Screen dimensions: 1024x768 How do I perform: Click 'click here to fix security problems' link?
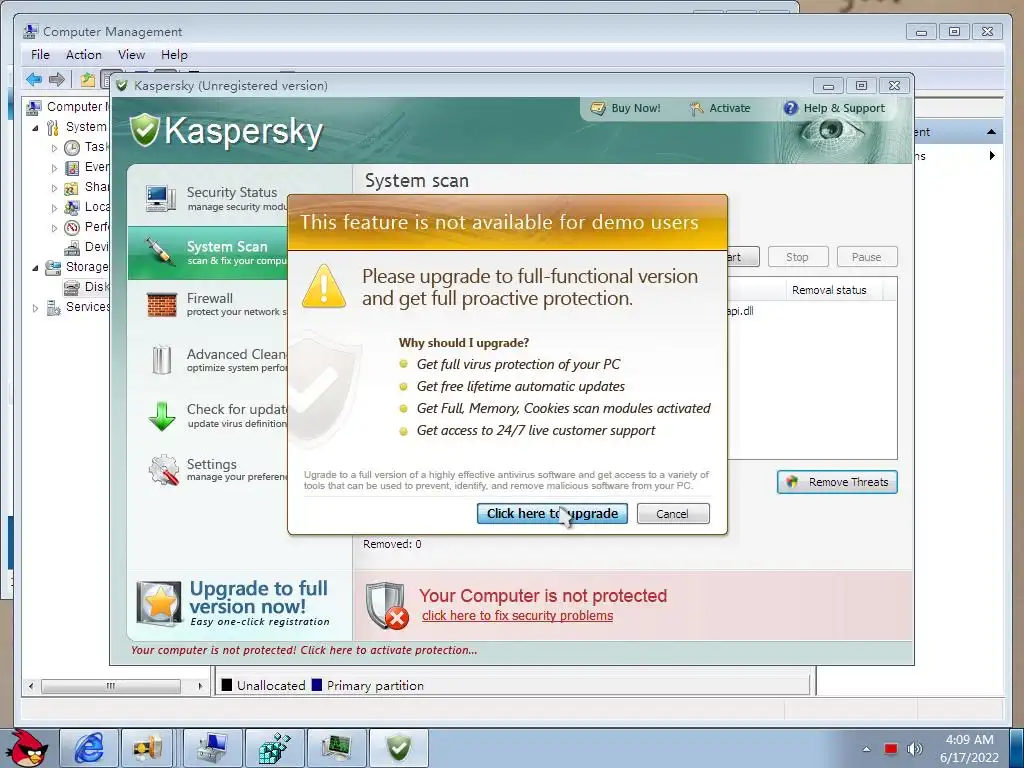click(x=517, y=616)
